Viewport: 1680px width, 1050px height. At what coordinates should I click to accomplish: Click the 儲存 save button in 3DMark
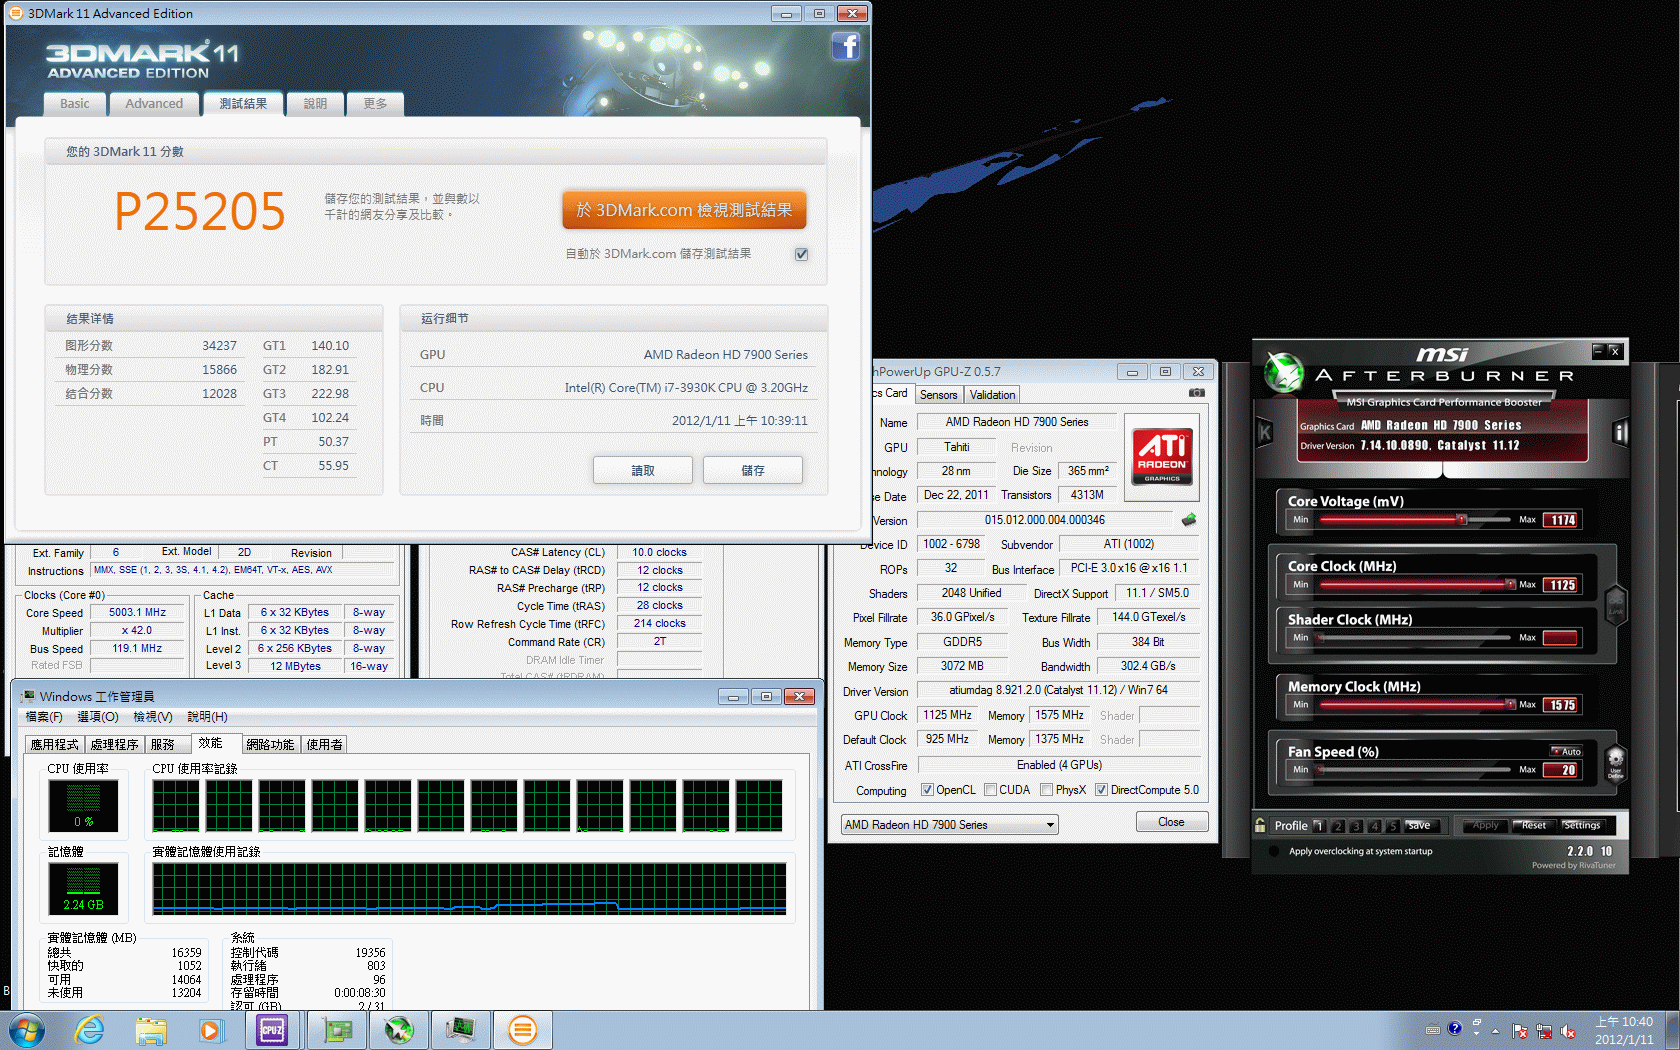tap(753, 470)
